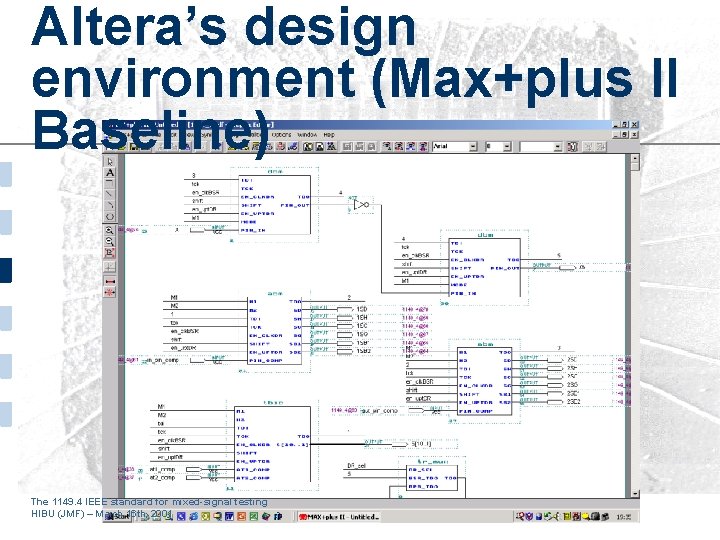
Task: Click the vertical scrollbar up arrow
Action: coord(635,159)
